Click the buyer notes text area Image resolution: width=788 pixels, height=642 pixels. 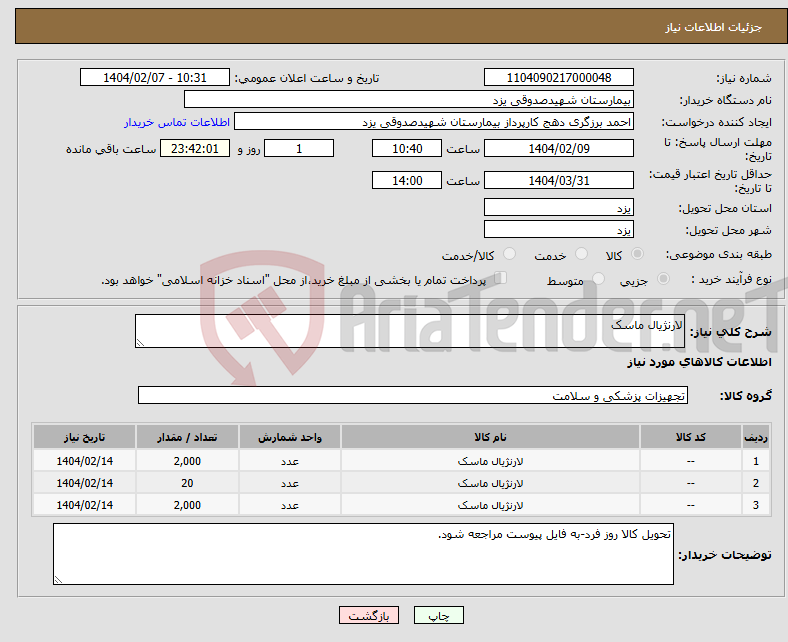click(363, 554)
